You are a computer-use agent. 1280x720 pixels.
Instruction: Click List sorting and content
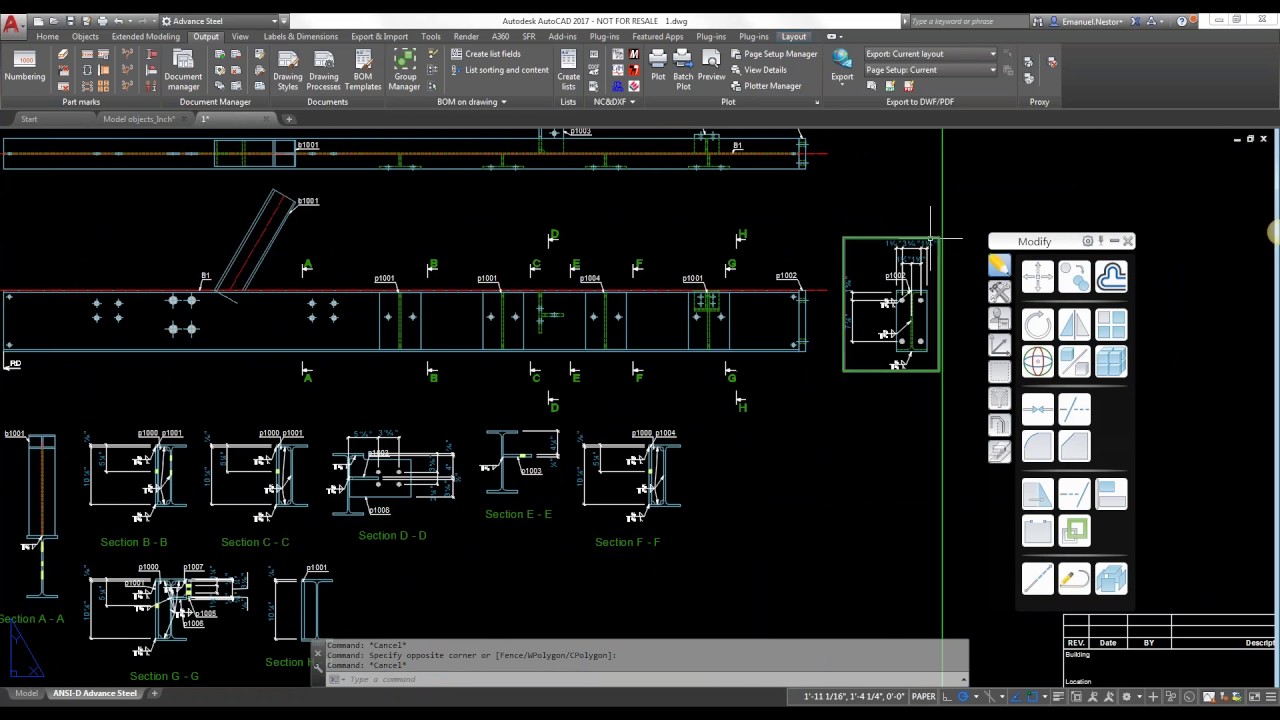coord(499,70)
